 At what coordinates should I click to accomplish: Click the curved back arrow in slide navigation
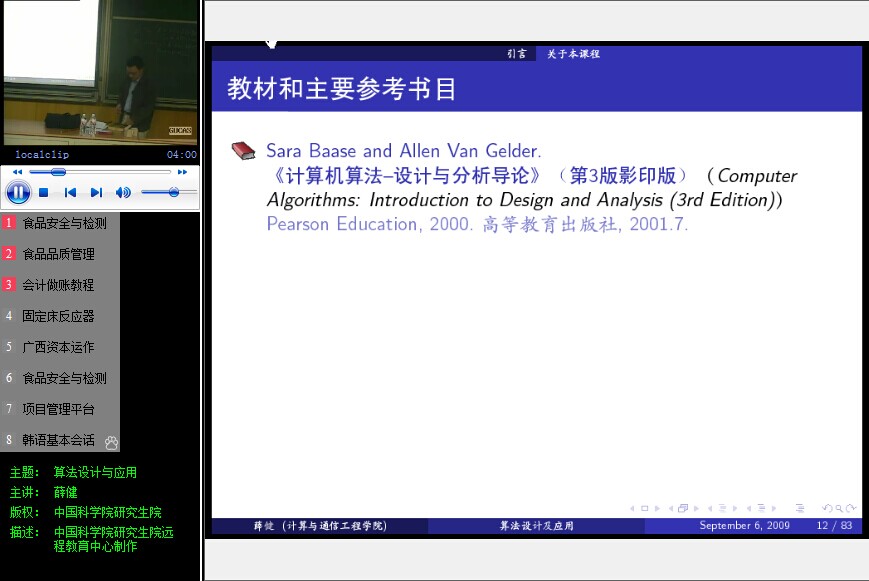click(827, 508)
